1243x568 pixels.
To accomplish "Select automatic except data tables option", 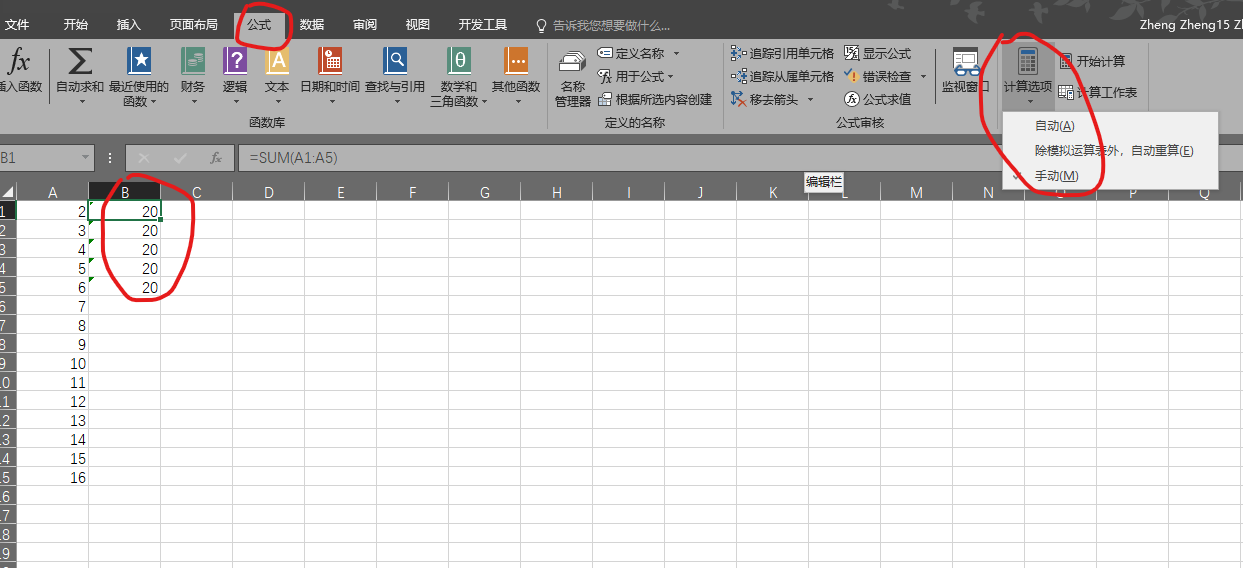I will (x=1114, y=151).
